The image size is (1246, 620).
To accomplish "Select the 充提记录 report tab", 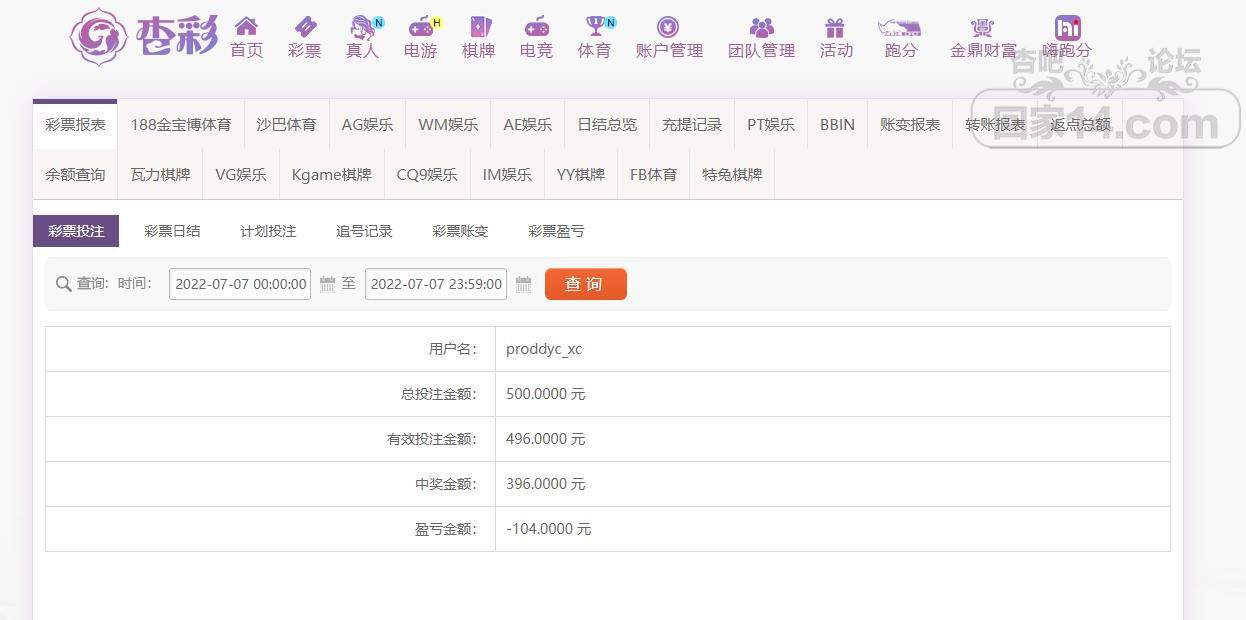I will [x=692, y=125].
